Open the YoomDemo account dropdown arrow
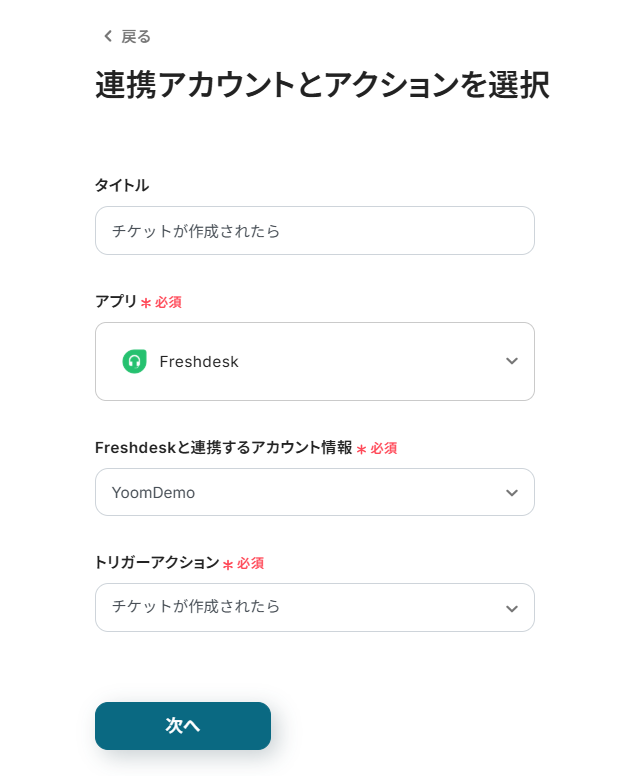 pos(512,493)
